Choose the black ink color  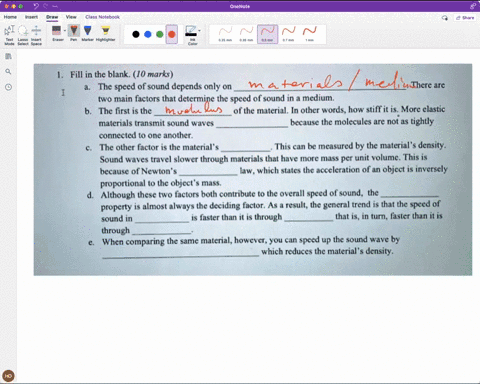click(x=136, y=34)
